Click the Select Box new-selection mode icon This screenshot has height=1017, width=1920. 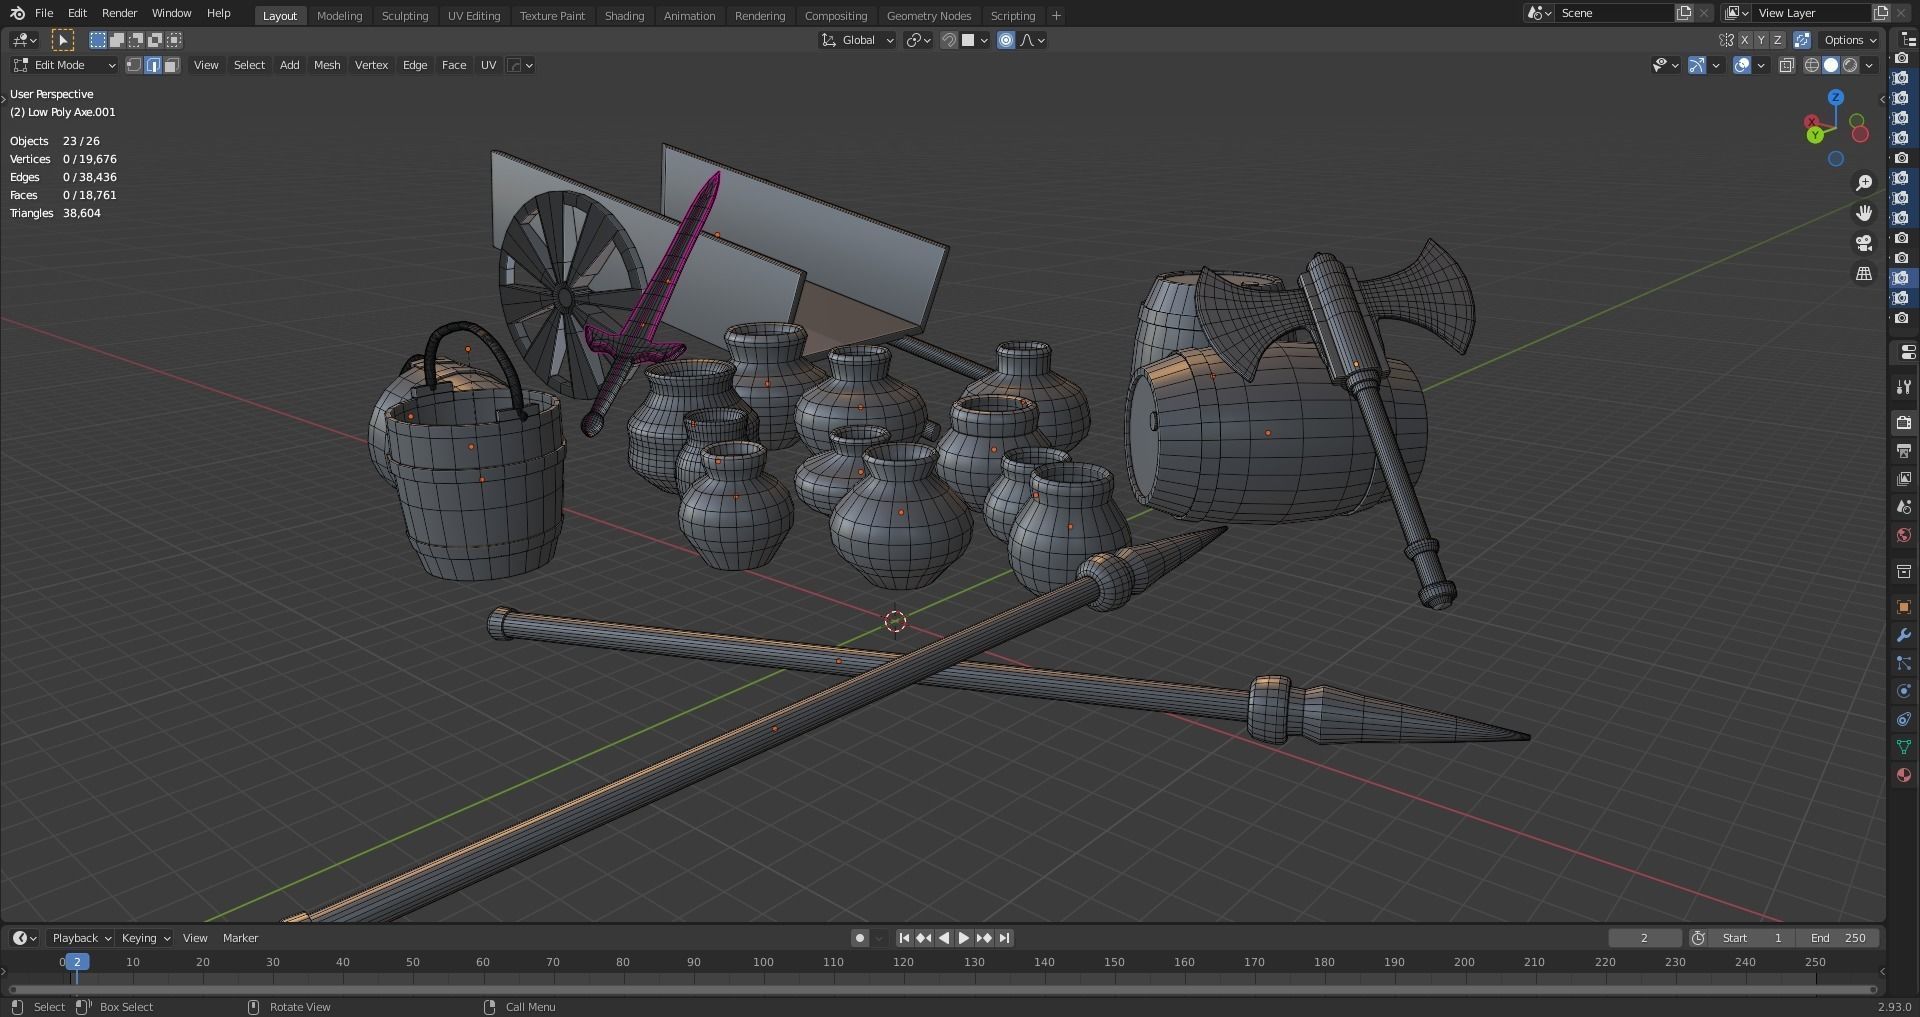[x=97, y=40]
